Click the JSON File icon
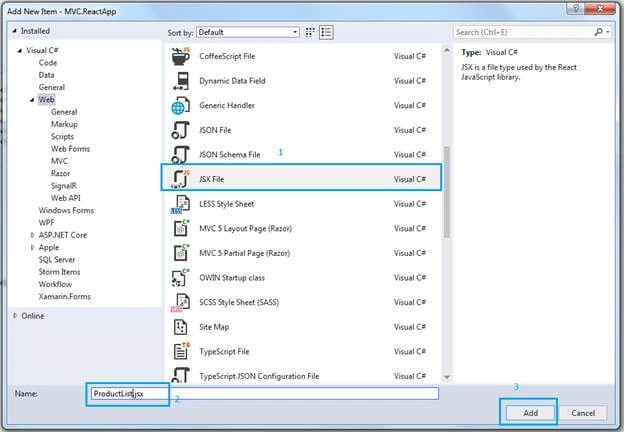This screenshot has width=624, height=432. pyautogui.click(x=180, y=130)
